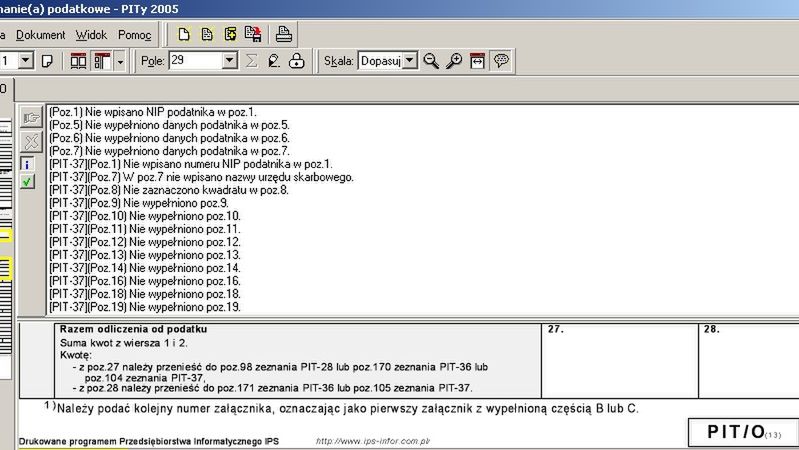Image resolution: width=799 pixels, height=450 pixels.
Task: Select message '(Poz.1) Nie wpisano NIP podatnika'
Action: tap(153, 112)
